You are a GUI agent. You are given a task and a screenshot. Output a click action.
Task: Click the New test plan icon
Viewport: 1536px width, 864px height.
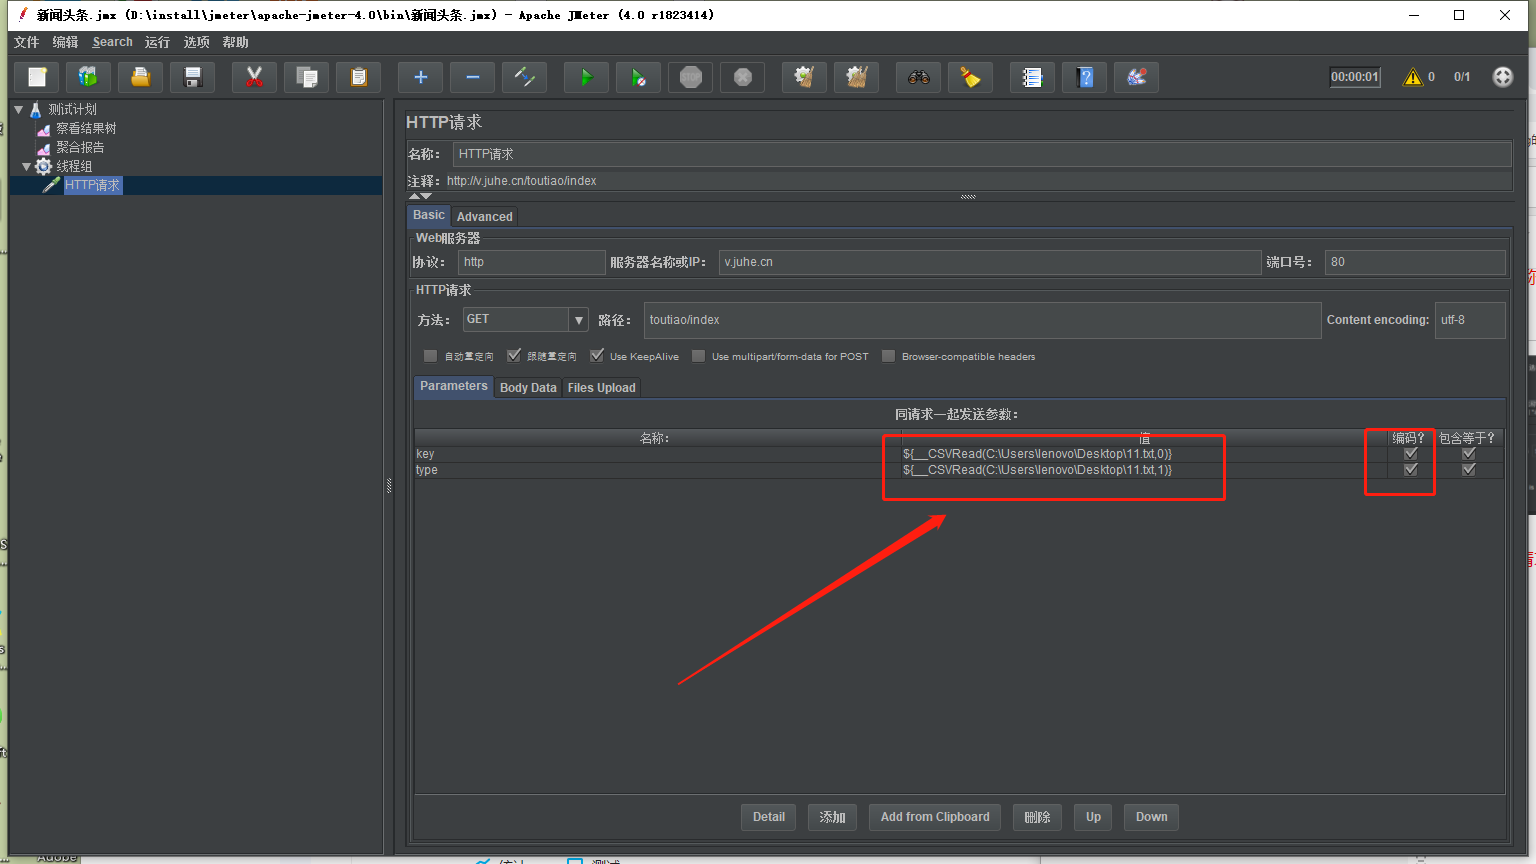(x=37, y=77)
